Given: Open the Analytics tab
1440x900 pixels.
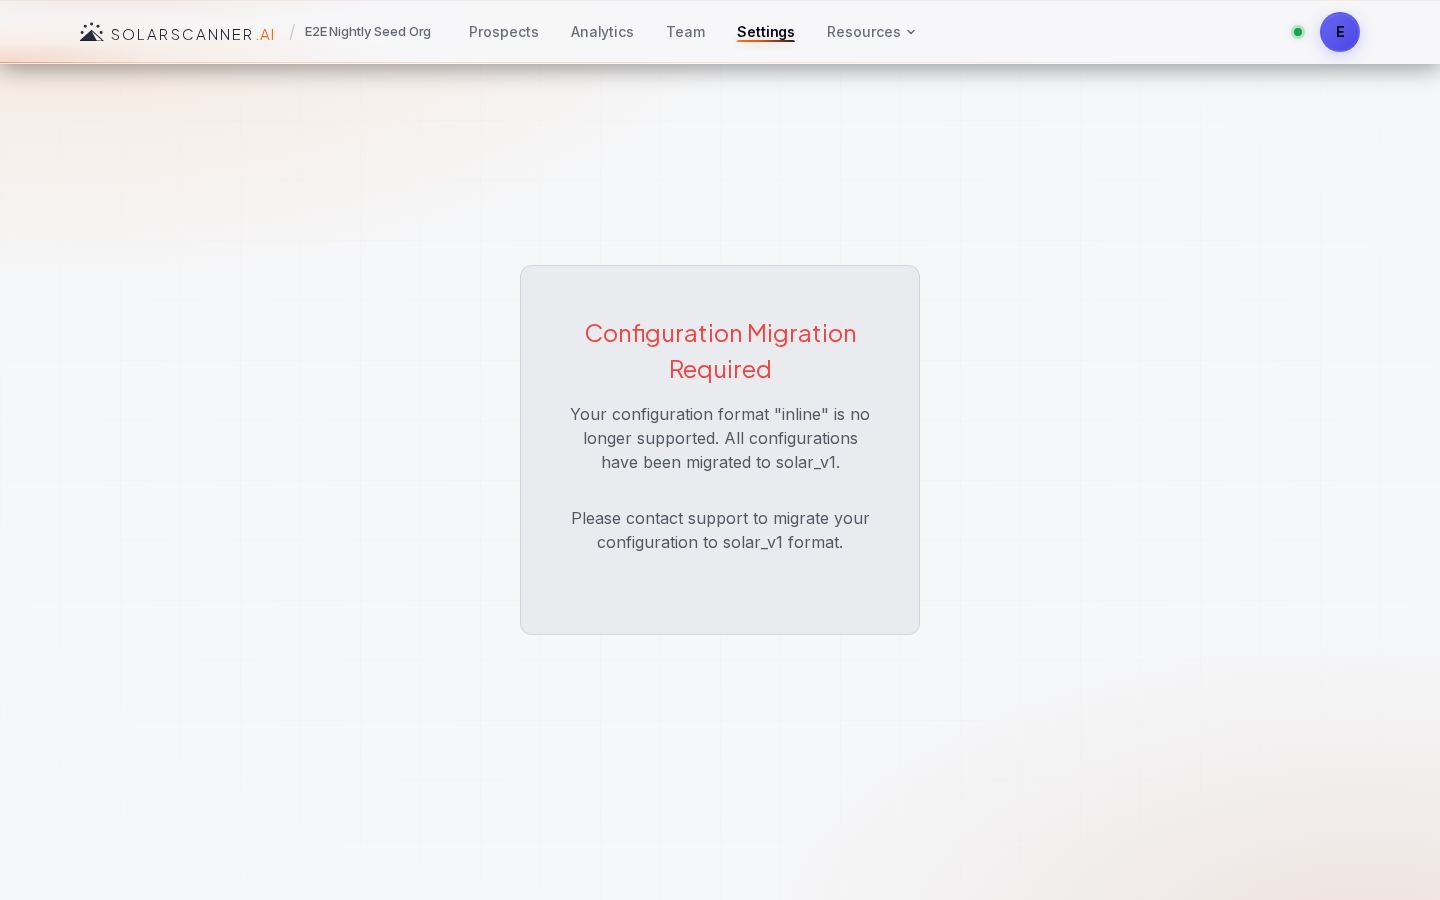Looking at the screenshot, I should 602,32.
